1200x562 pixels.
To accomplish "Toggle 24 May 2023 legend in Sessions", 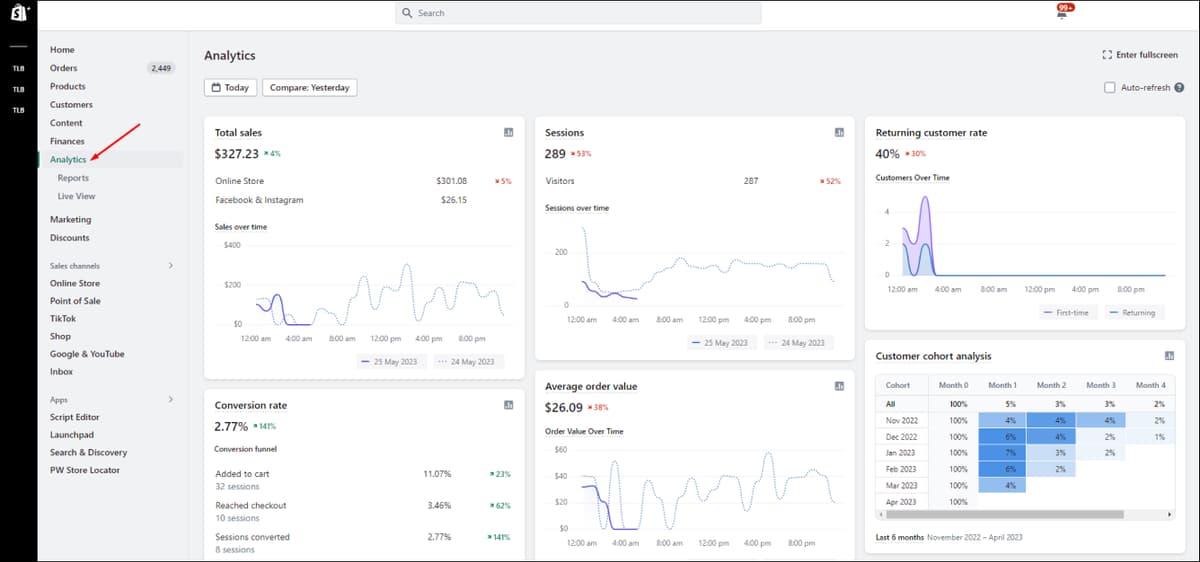I will click(x=798, y=342).
